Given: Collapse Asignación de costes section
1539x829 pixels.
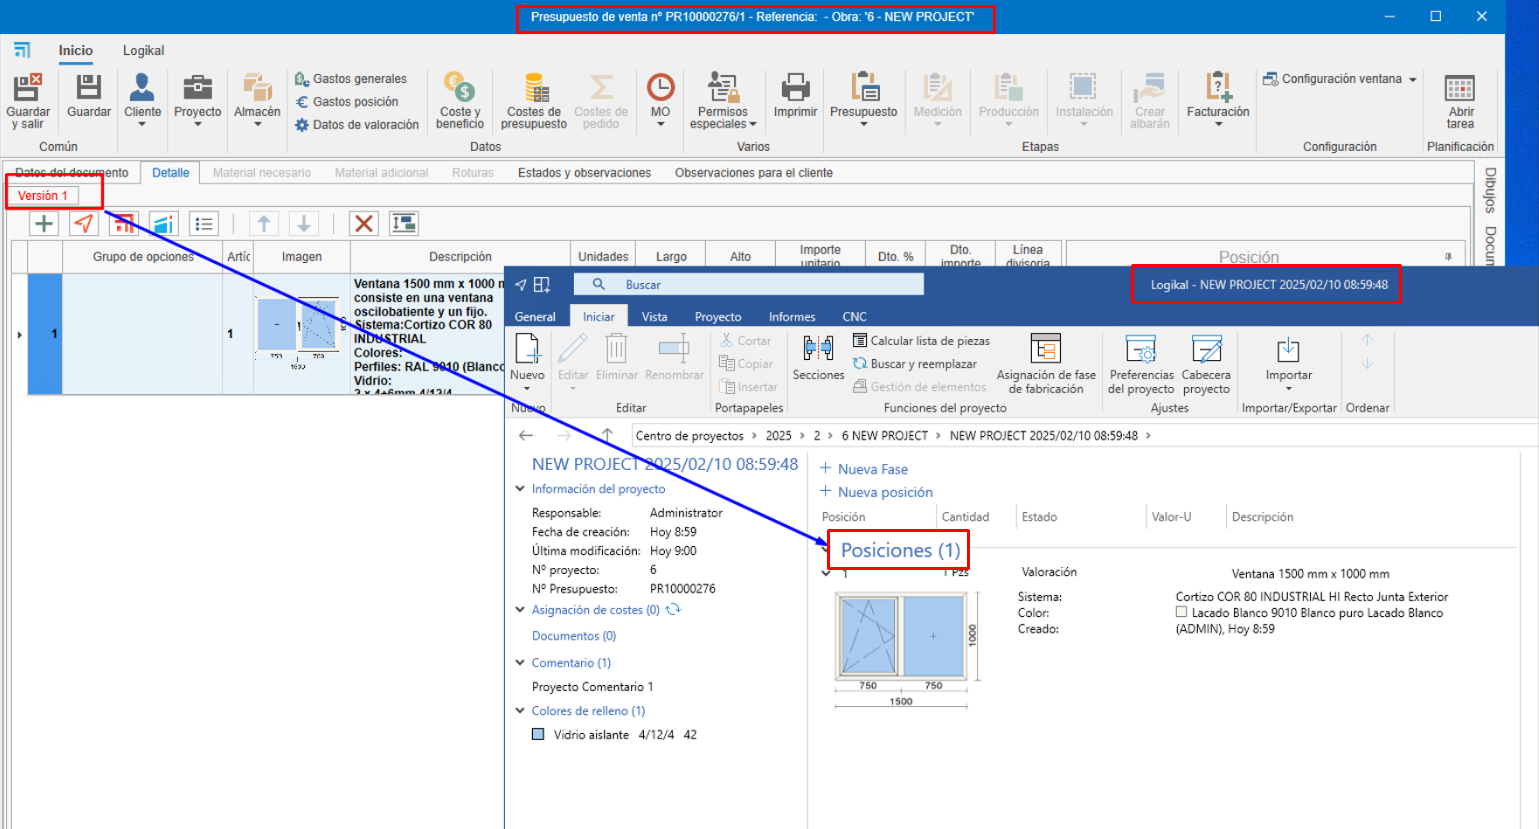Looking at the screenshot, I should [520, 610].
